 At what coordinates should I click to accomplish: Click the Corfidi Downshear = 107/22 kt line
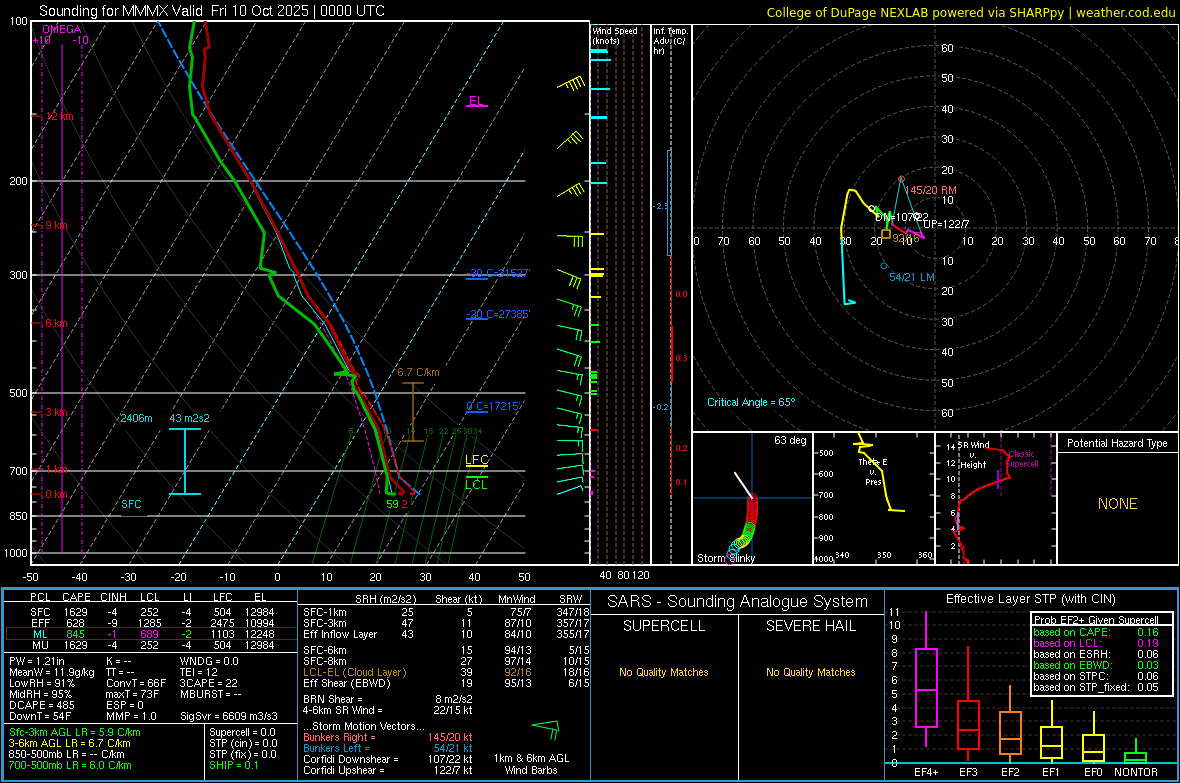click(x=388, y=759)
